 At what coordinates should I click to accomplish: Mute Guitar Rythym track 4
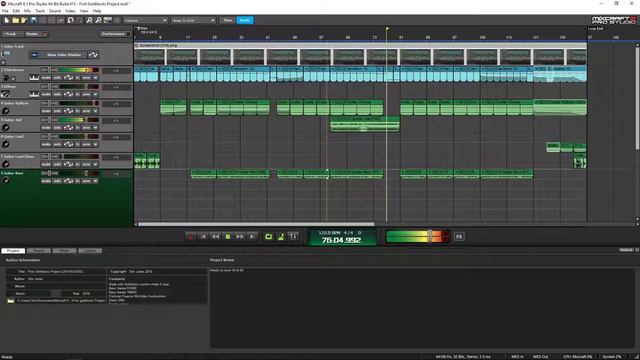pyautogui.click(x=46, y=111)
